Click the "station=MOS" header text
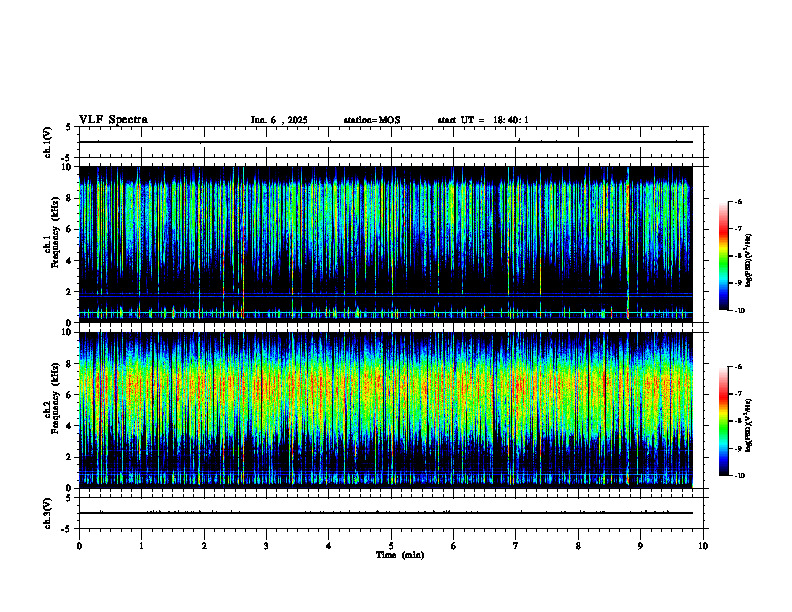The height and width of the screenshot is (612, 792). coord(372,120)
